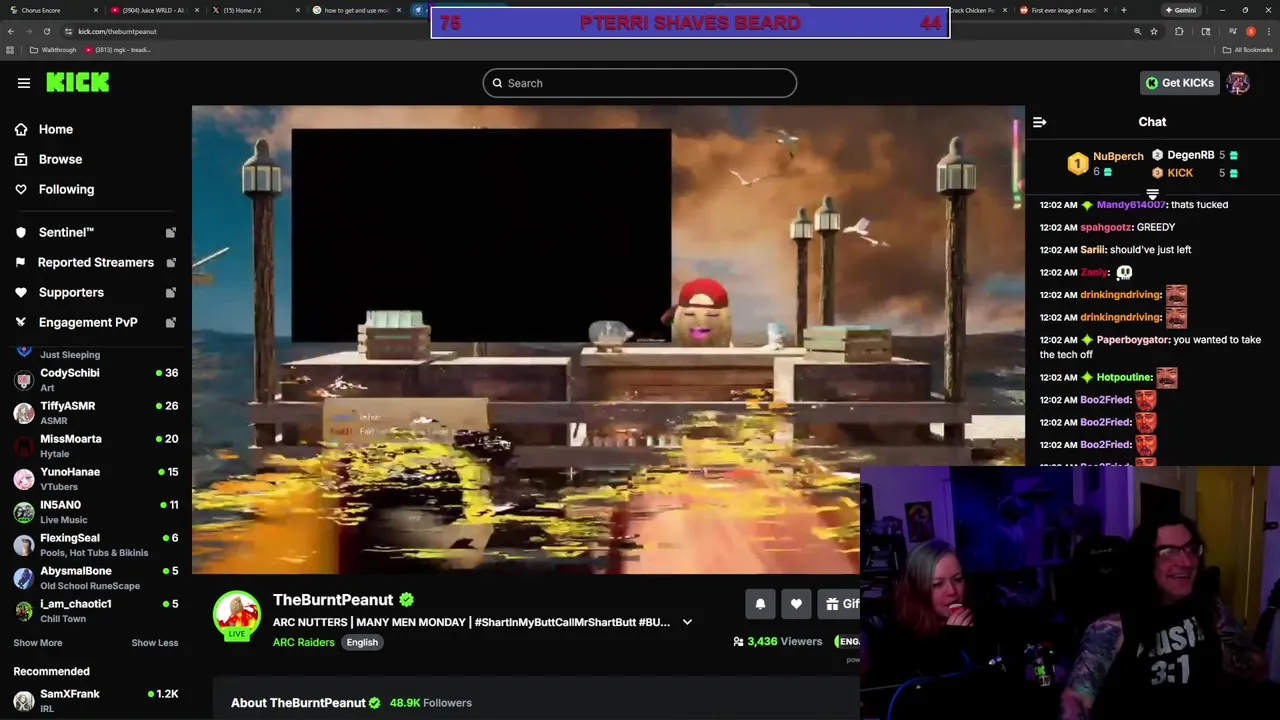
Task: Click chat username Zaniy
Action: tap(1094, 272)
